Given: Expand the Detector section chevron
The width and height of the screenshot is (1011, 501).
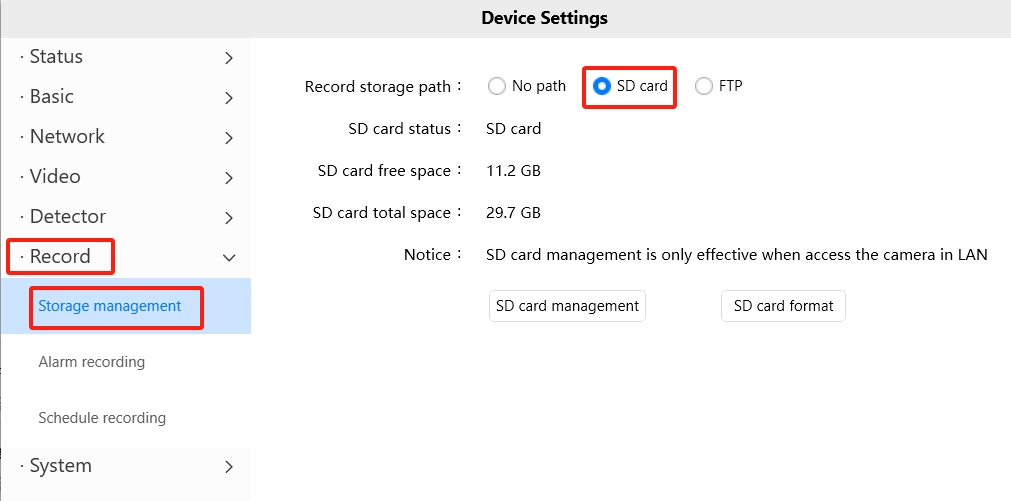Looking at the screenshot, I should 229,218.
